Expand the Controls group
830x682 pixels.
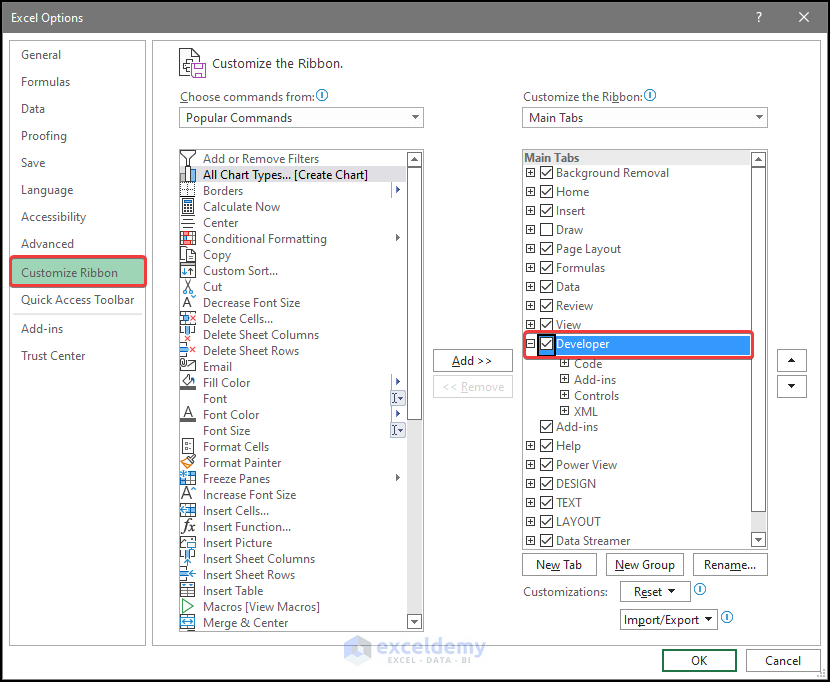point(565,395)
